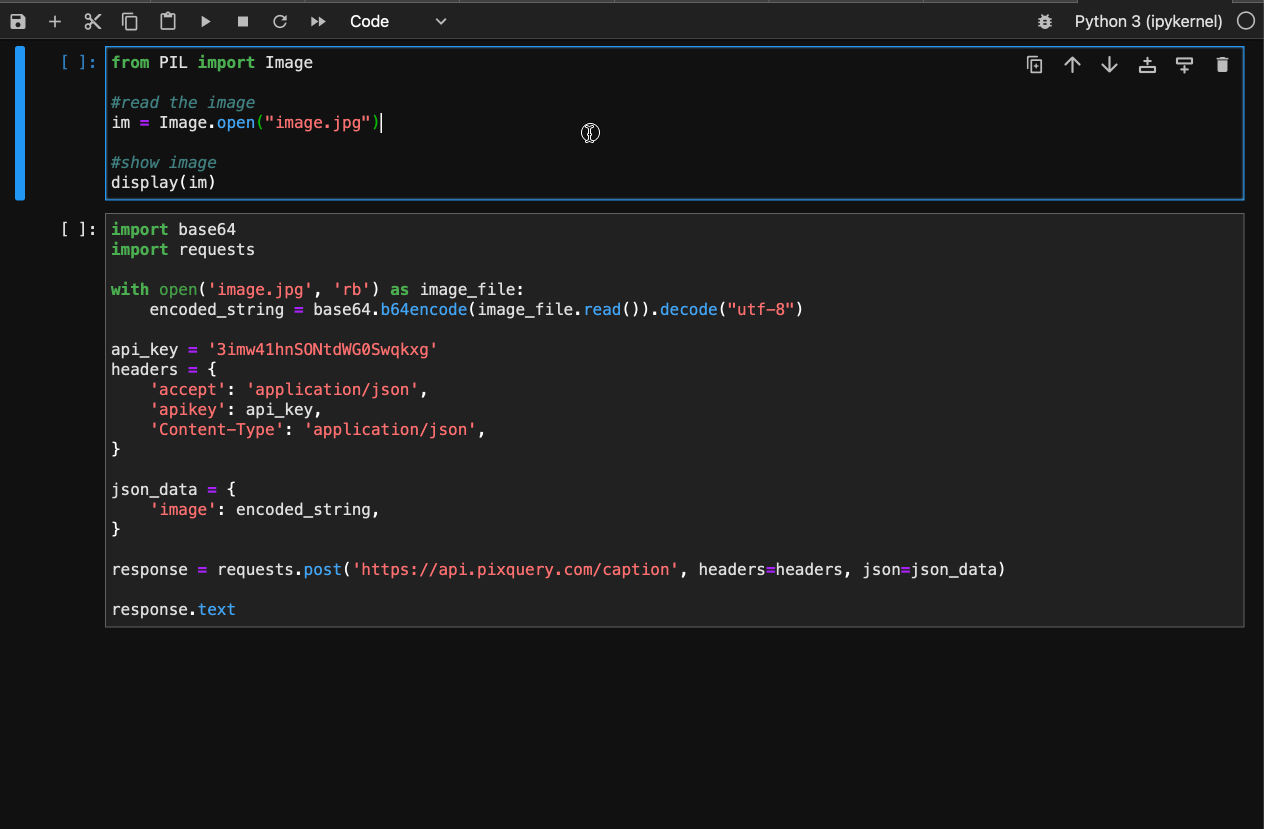Image resolution: width=1264 pixels, height=829 pixels.
Task: Run the selected cell
Action: 206,21
